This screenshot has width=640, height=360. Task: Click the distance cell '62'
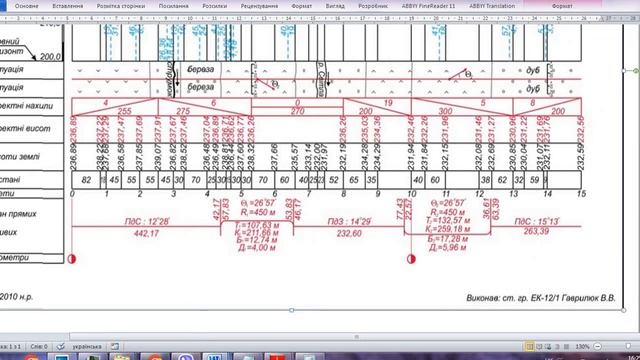coord(502,180)
